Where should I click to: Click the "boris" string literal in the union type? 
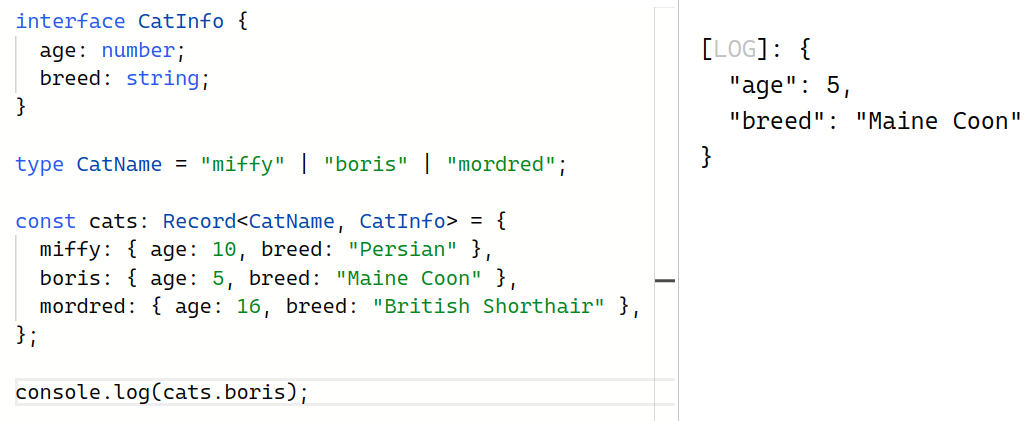click(366, 164)
